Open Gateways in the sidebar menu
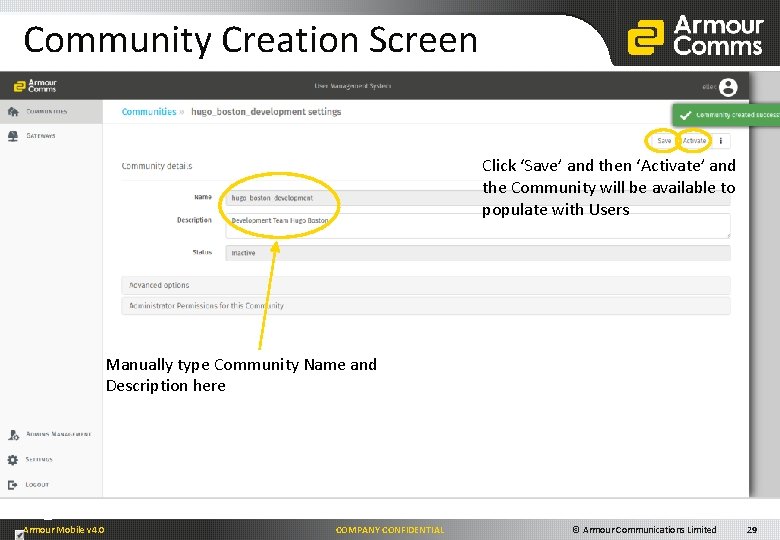The image size is (780, 540). [x=51, y=136]
